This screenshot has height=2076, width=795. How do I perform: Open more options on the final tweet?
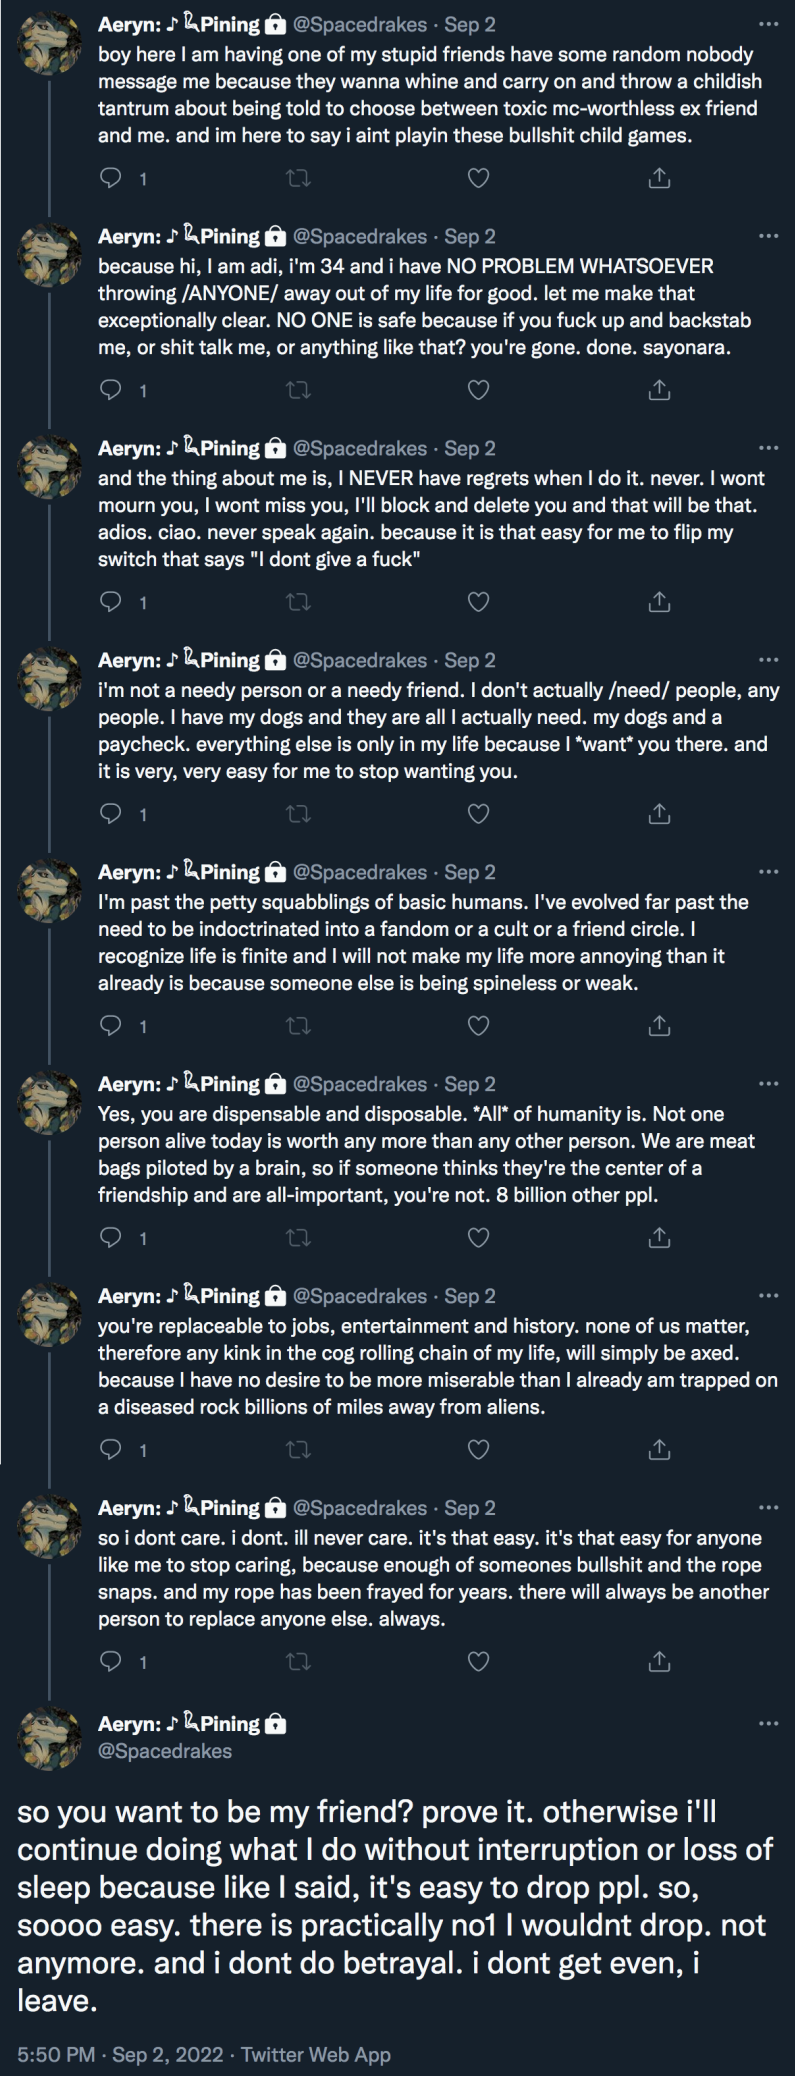[x=768, y=1724]
